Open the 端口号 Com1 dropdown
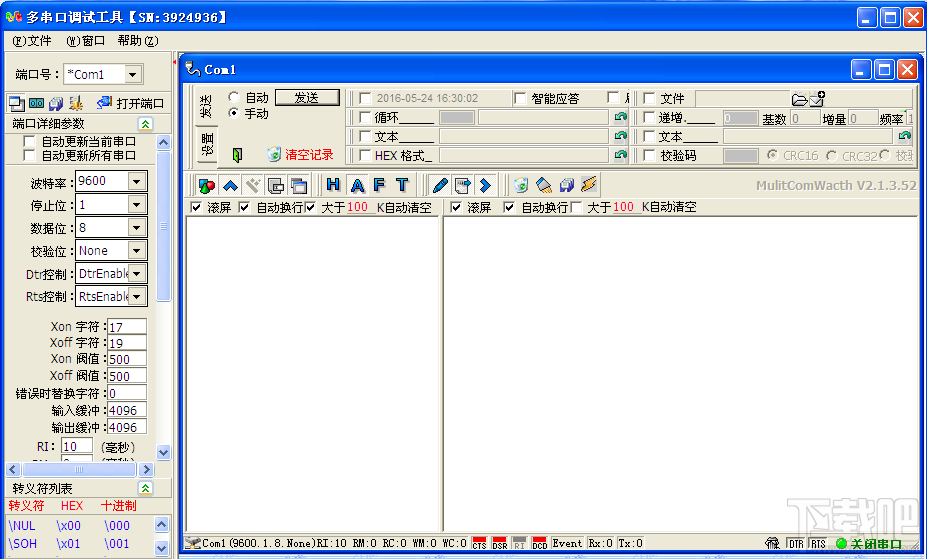Viewport: 927px width, 559px height. (132, 74)
